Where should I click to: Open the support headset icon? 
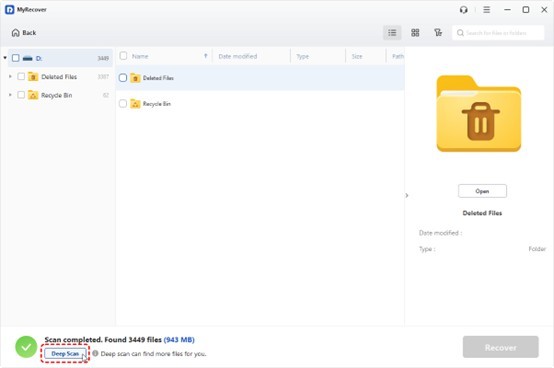click(x=464, y=10)
